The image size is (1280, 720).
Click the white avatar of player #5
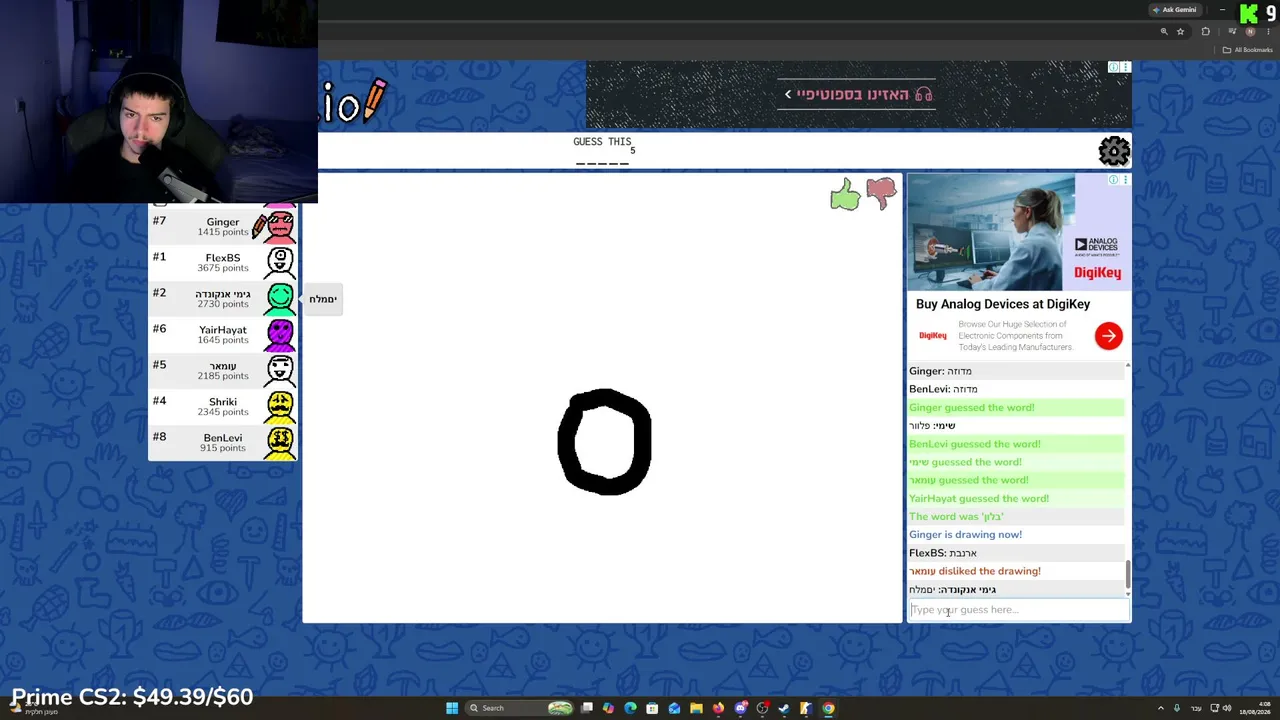tap(280, 370)
